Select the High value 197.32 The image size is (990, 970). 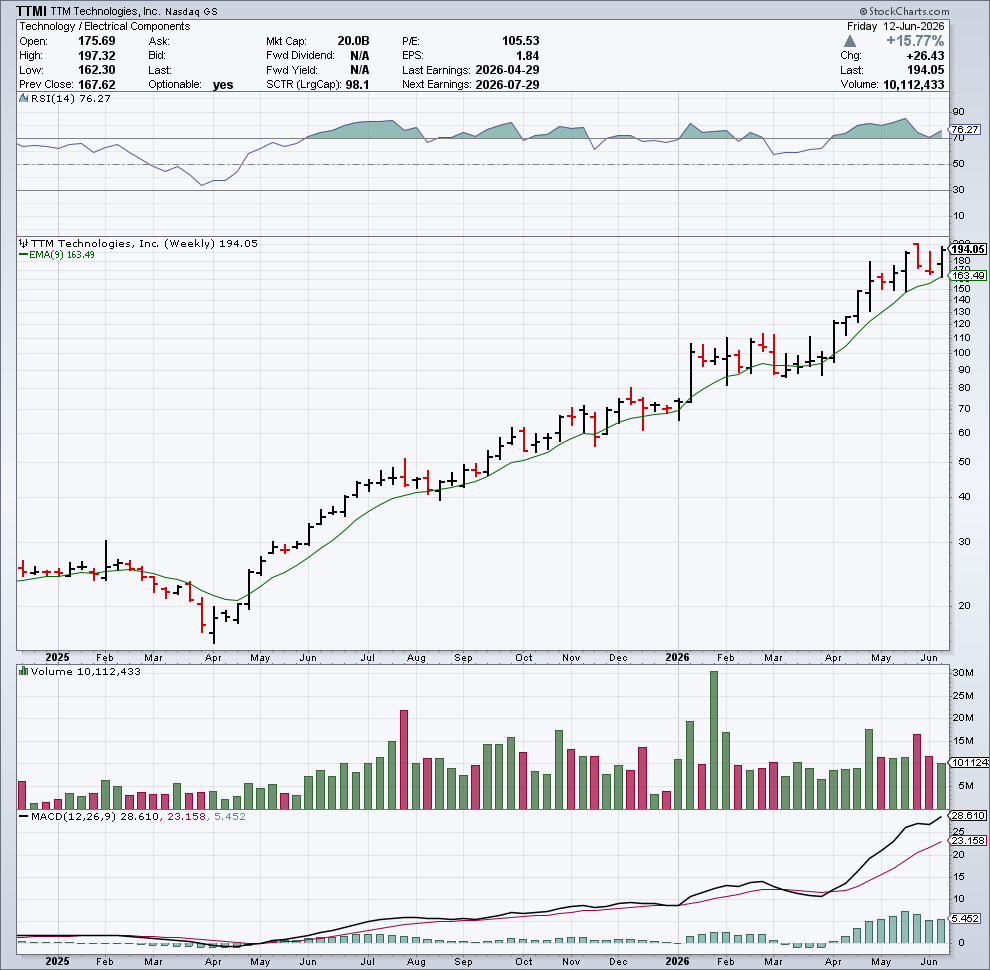97,56
